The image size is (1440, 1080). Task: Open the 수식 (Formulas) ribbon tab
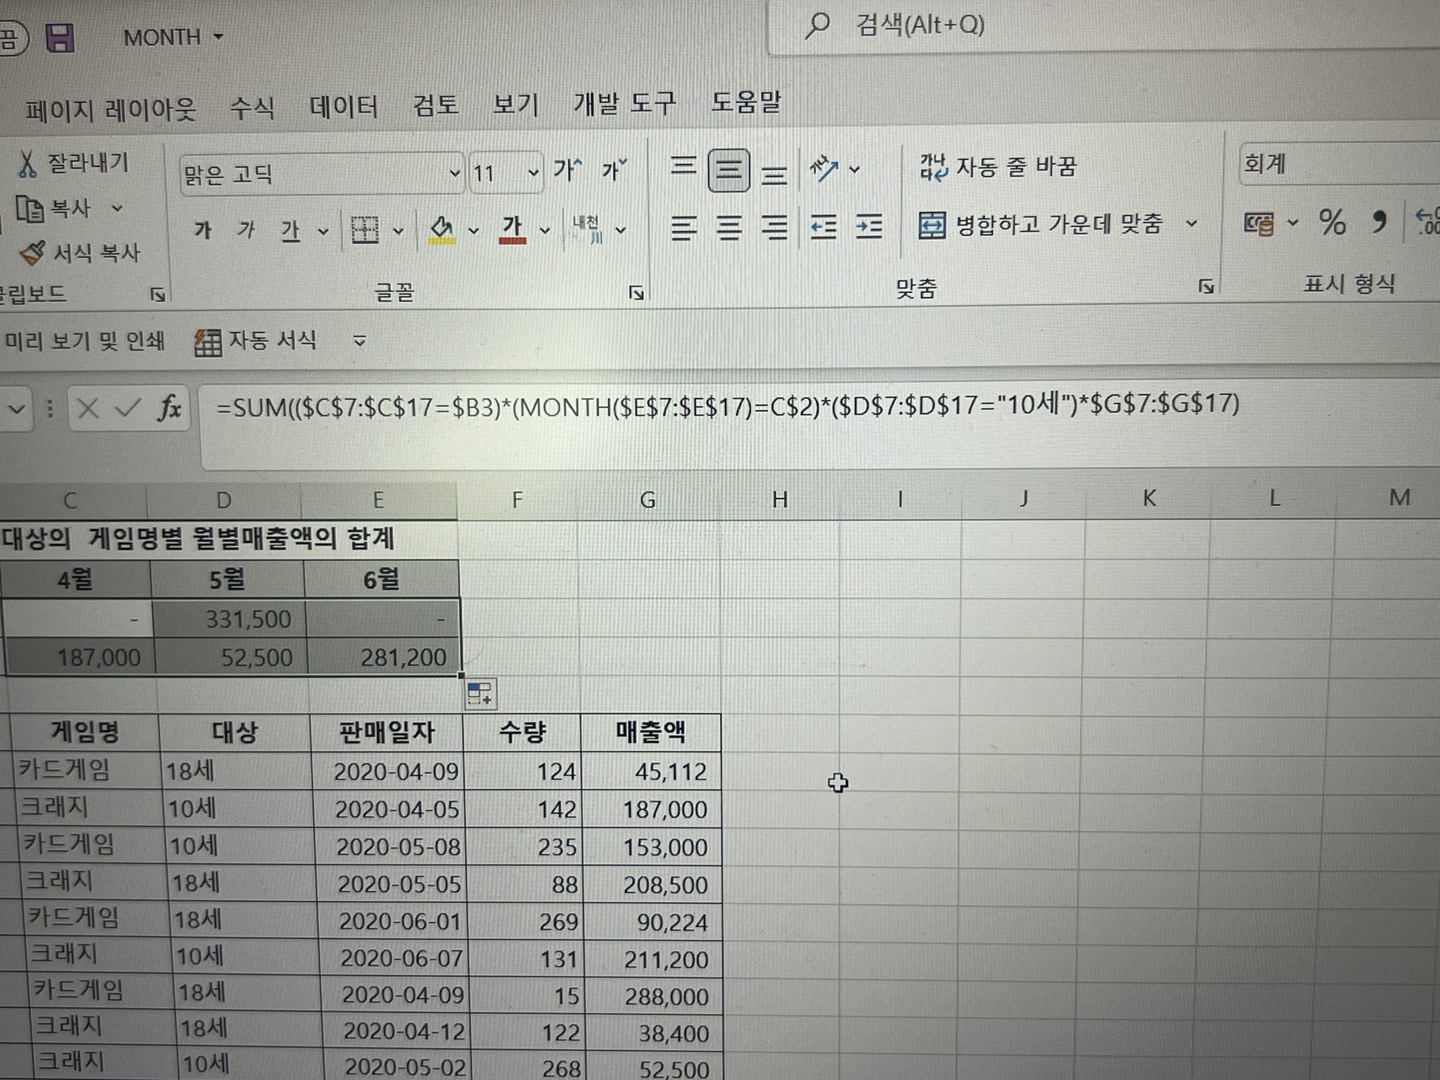click(252, 107)
